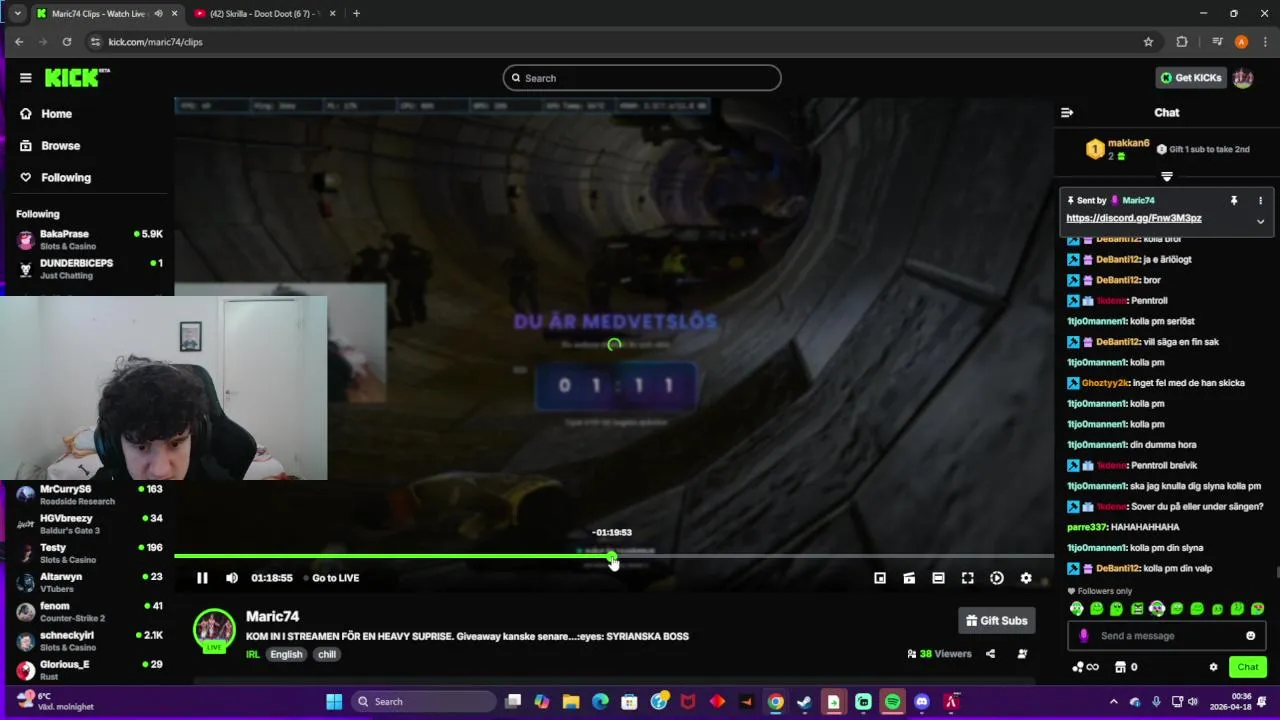Viewport: 1280px width, 720px height.
Task: Open the video player settings gear
Action: pyautogui.click(x=1026, y=578)
